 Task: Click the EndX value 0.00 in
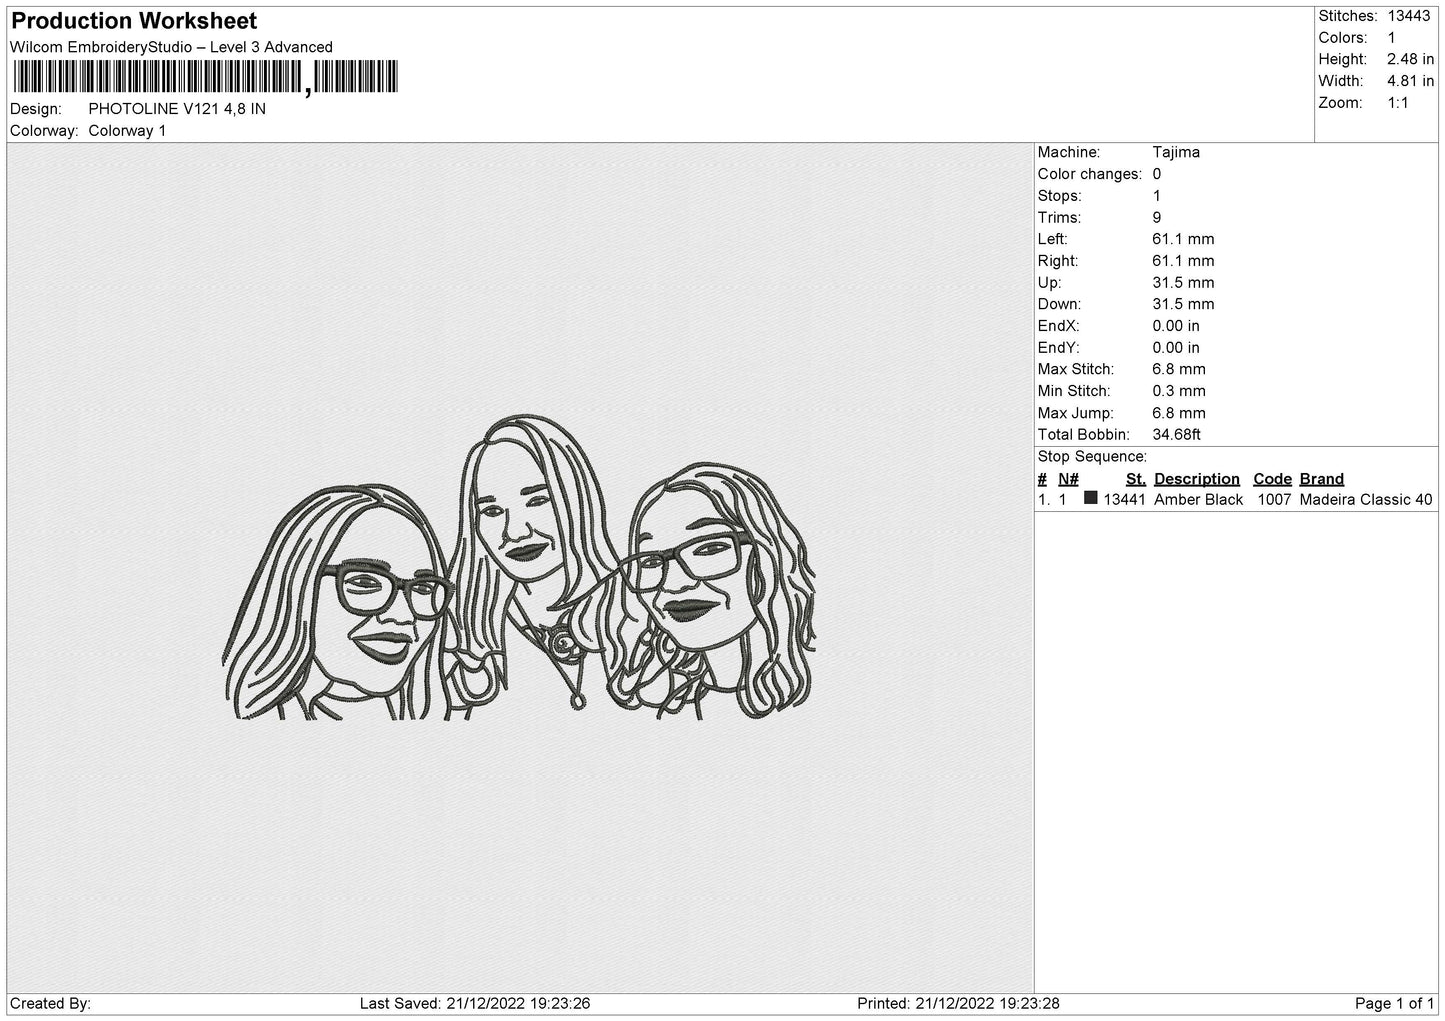pyautogui.click(x=1176, y=326)
